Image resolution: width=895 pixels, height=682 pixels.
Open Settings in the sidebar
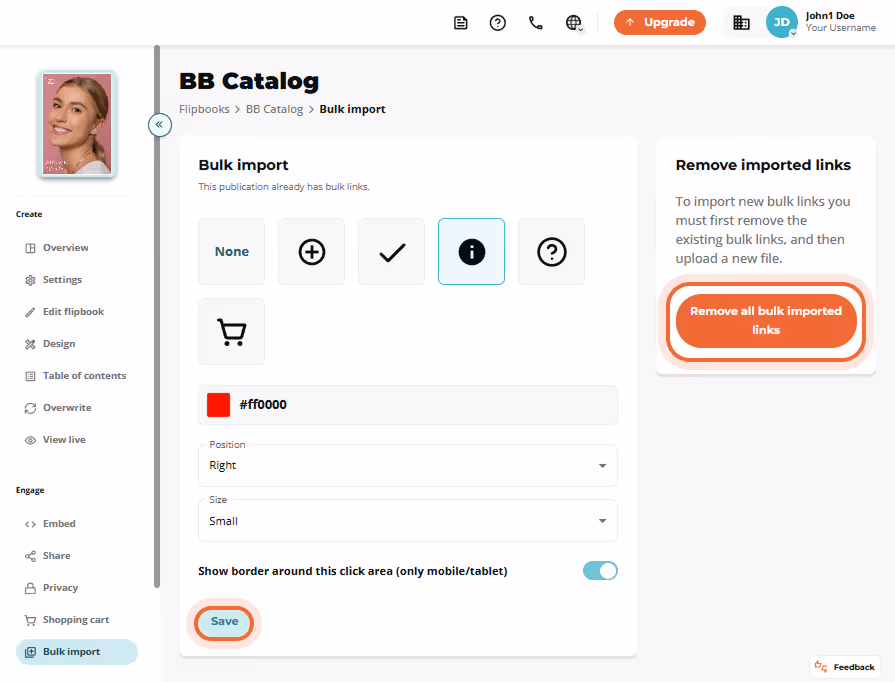click(x=62, y=280)
